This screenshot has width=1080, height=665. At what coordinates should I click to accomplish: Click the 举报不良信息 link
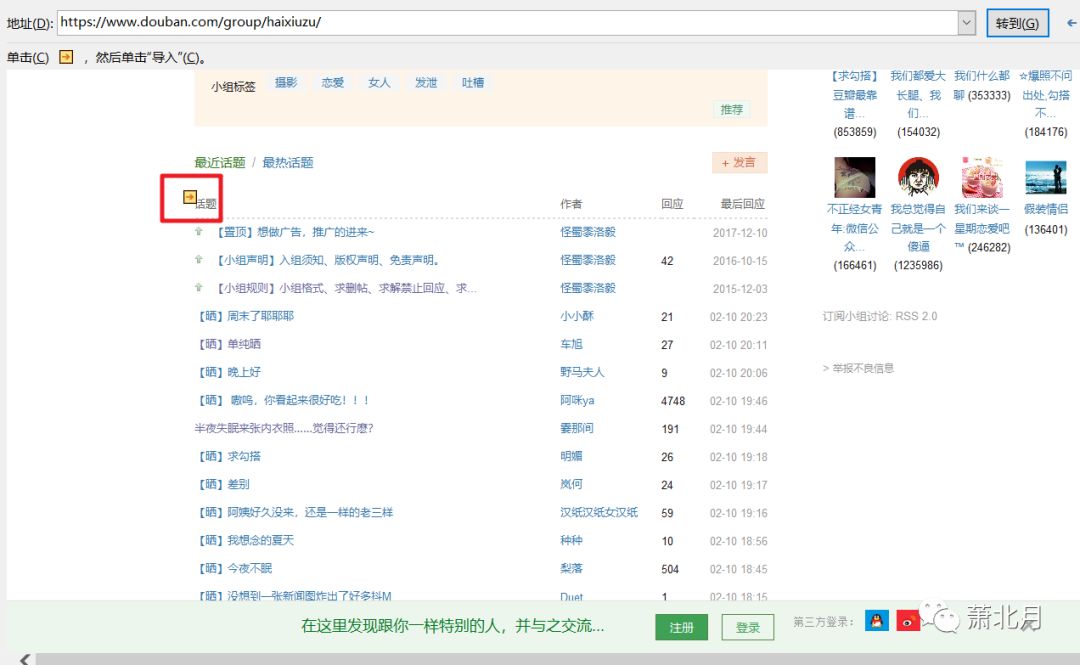pos(863,368)
